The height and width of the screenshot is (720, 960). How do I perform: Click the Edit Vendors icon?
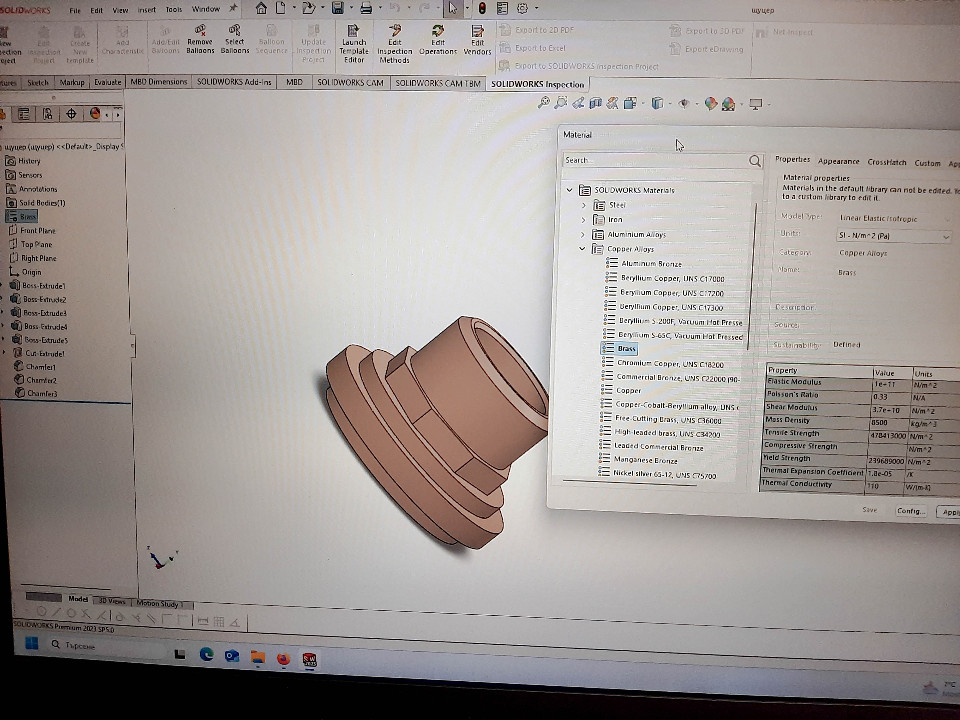[x=477, y=31]
